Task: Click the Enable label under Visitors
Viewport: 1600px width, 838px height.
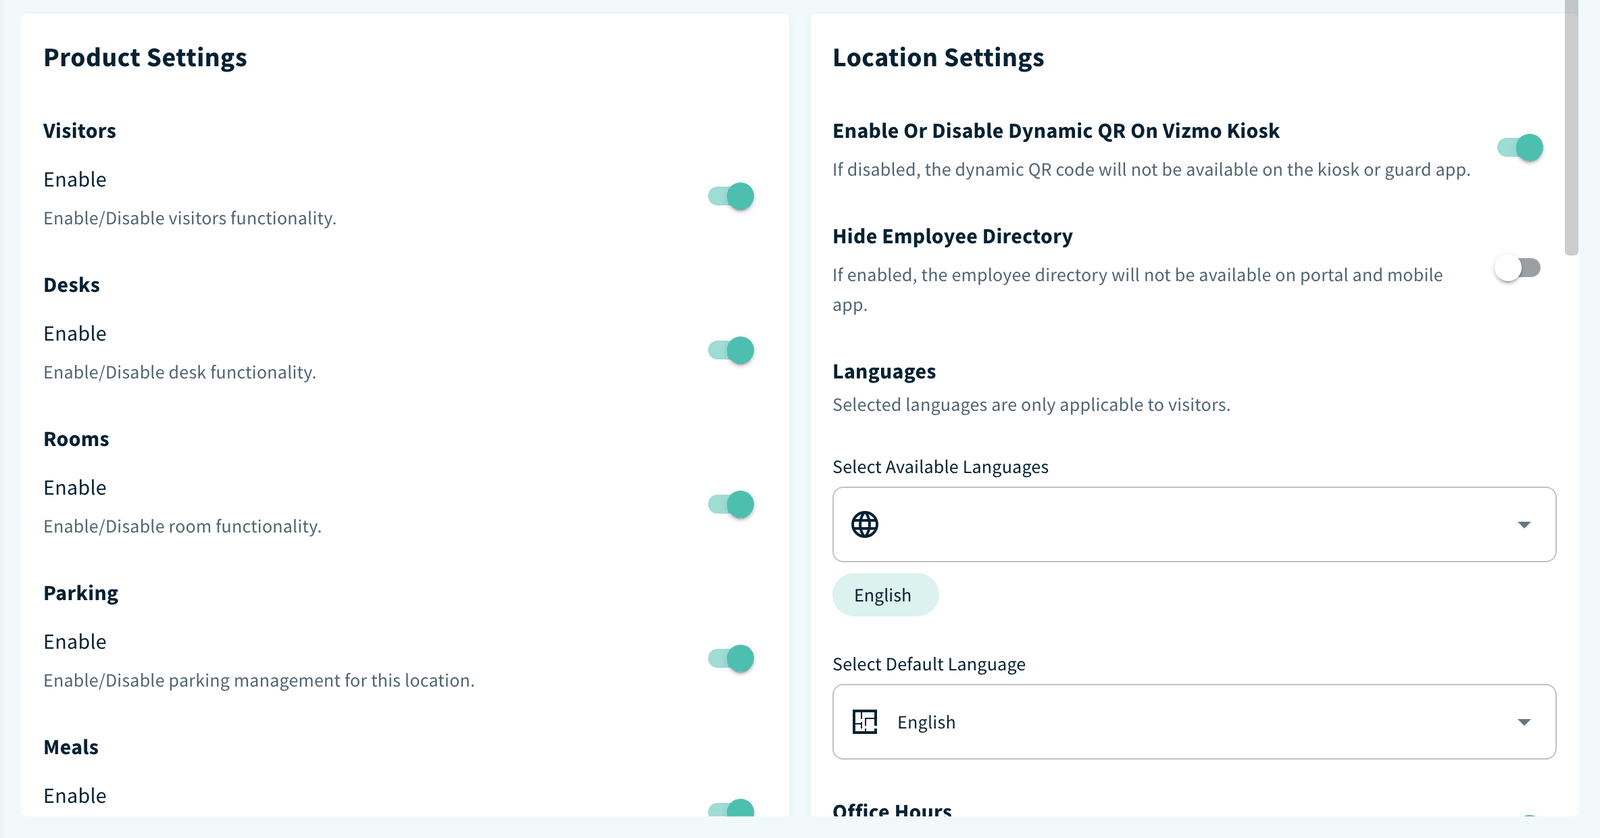Action: 75,179
